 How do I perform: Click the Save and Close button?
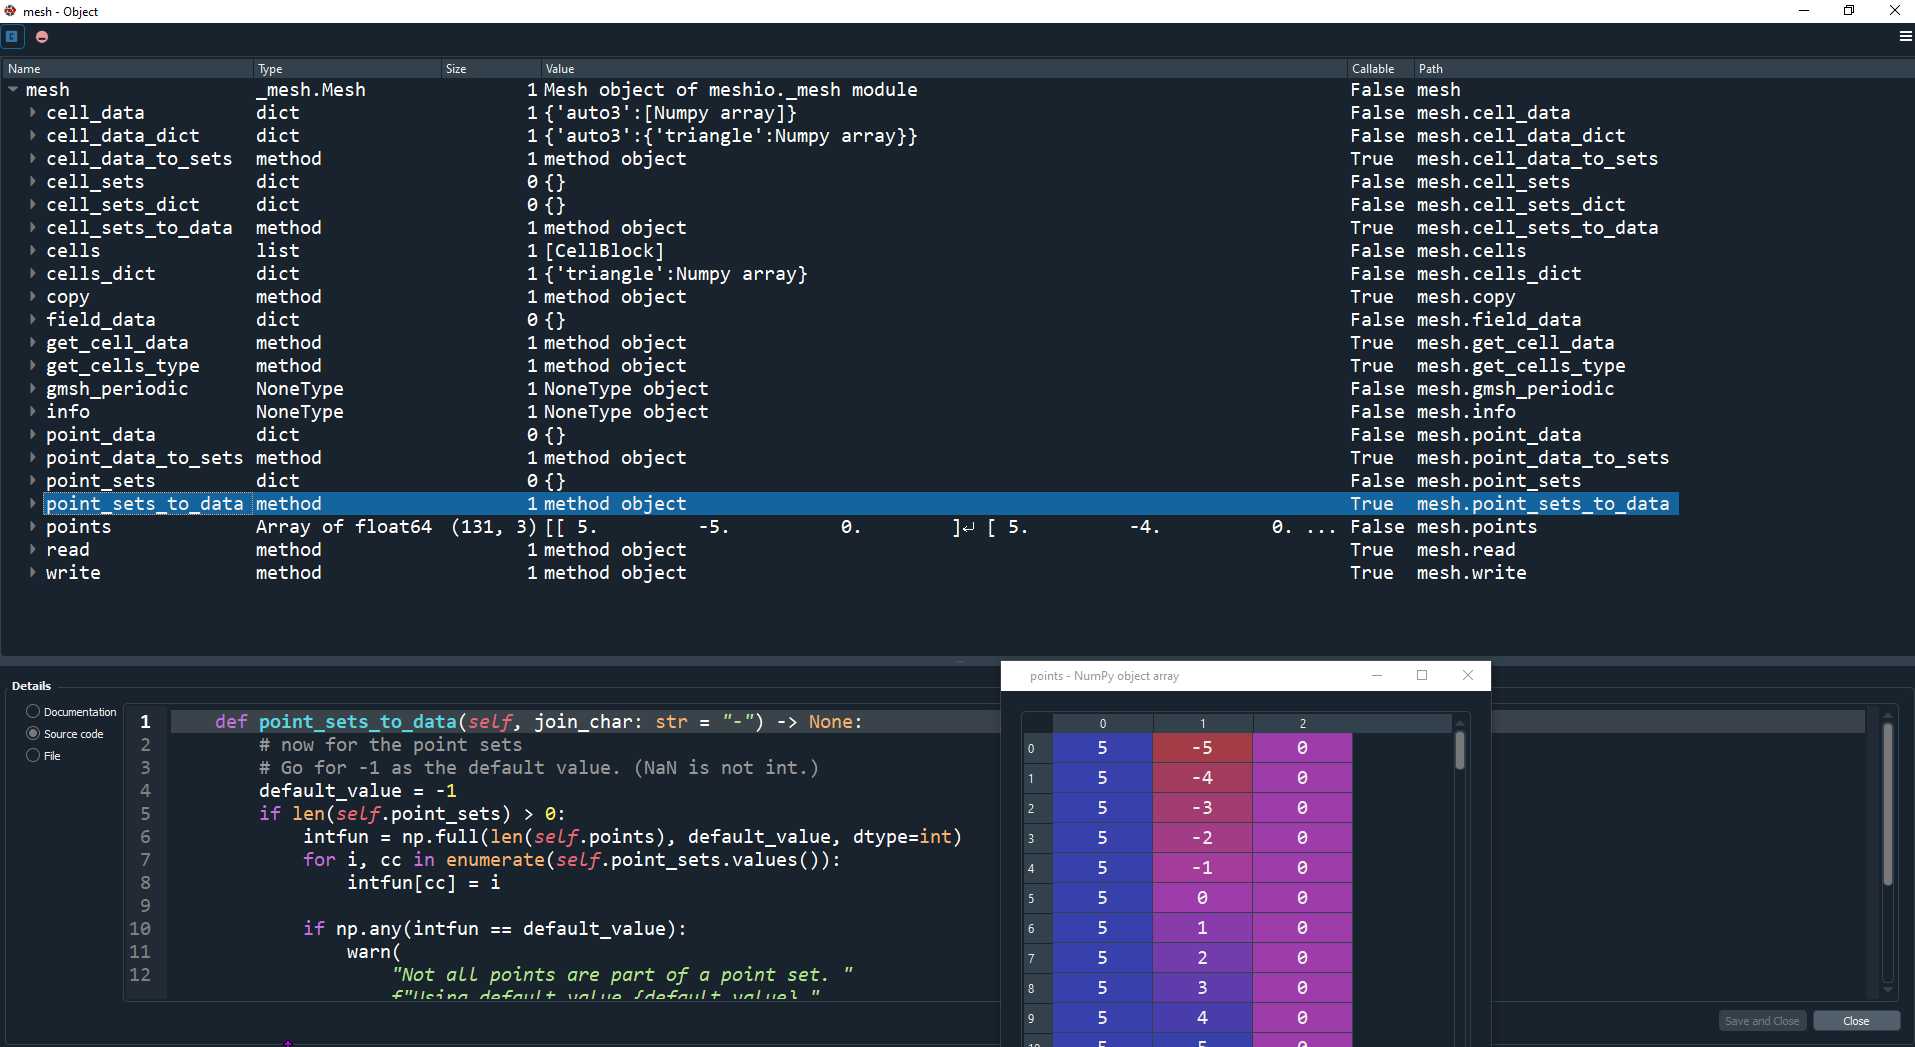(1762, 1021)
